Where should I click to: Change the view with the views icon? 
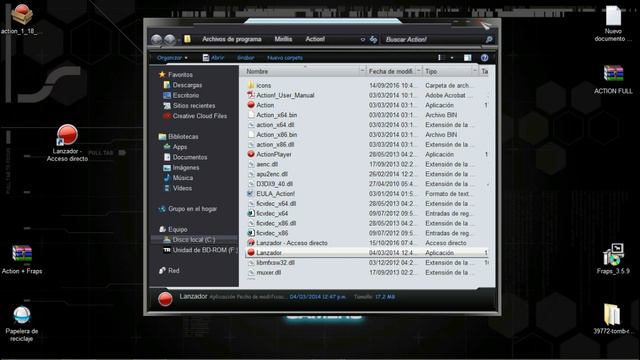click(x=440, y=58)
